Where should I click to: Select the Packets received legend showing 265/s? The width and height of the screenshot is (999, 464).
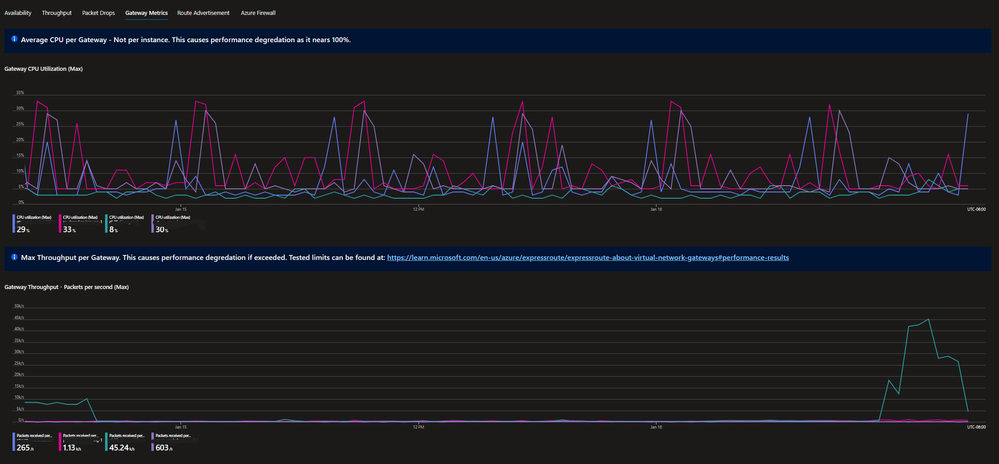click(x=33, y=442)
